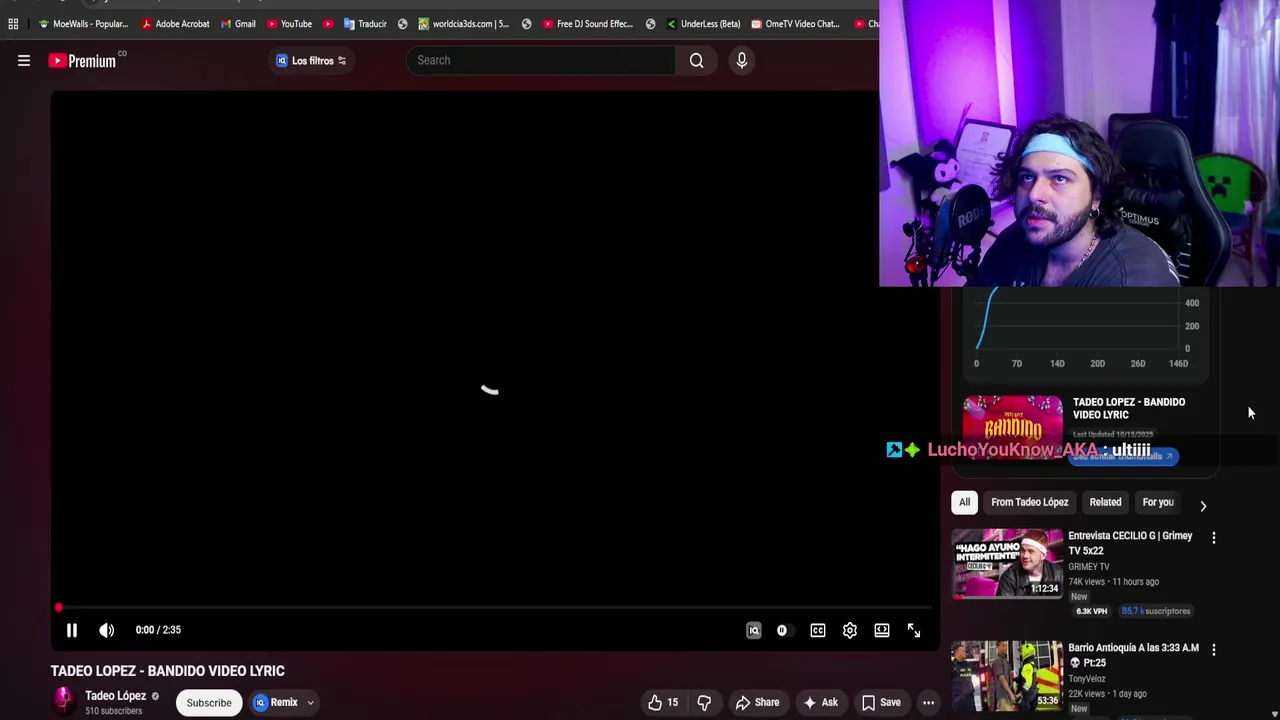
Task: Open more actions three-dot menu under video
Action: pos(928,702)
